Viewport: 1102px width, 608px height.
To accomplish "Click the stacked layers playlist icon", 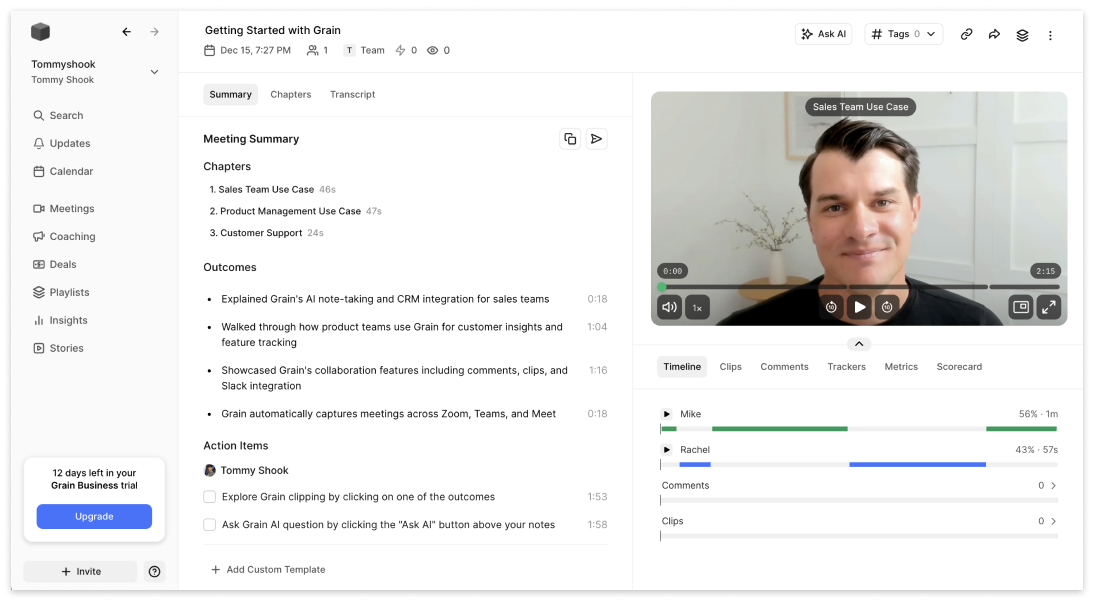I will click(x=1023, y=35).
